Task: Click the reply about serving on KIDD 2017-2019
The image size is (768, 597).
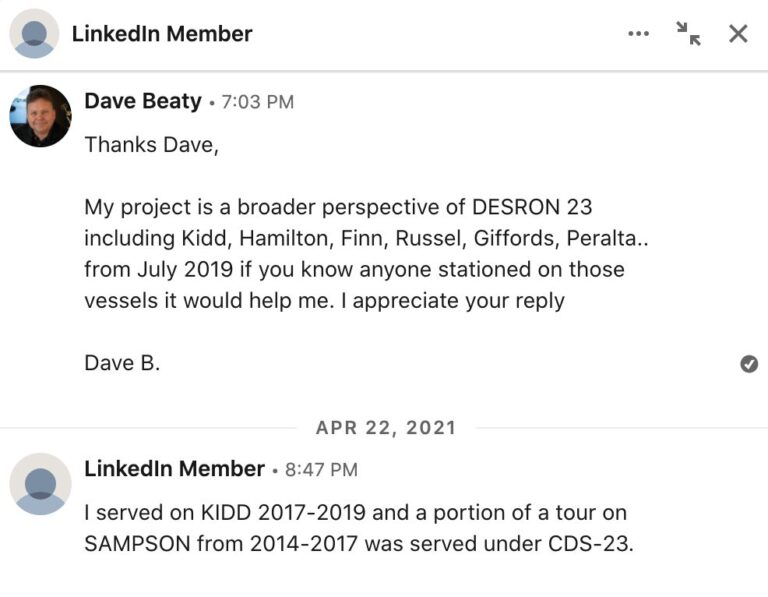Action: point(359,528)
